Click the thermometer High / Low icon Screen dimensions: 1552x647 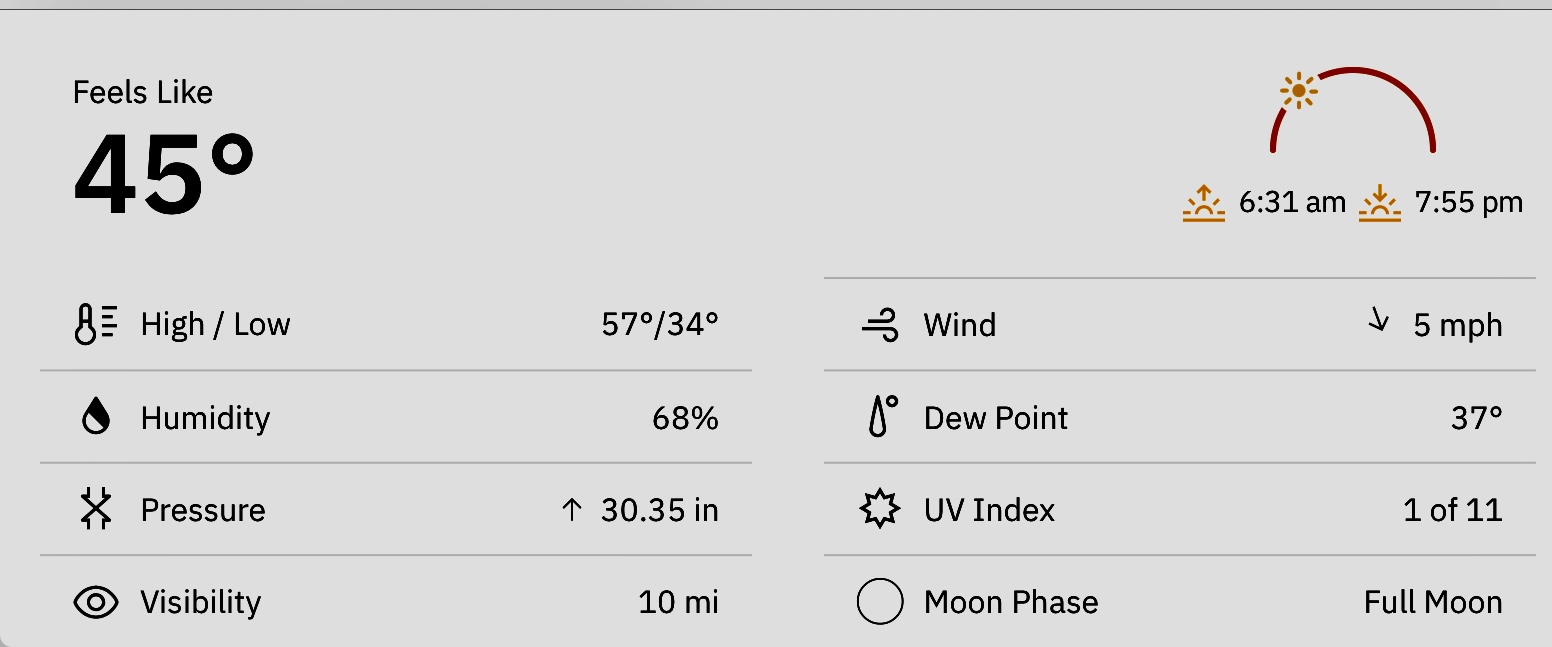coord(97,325)
